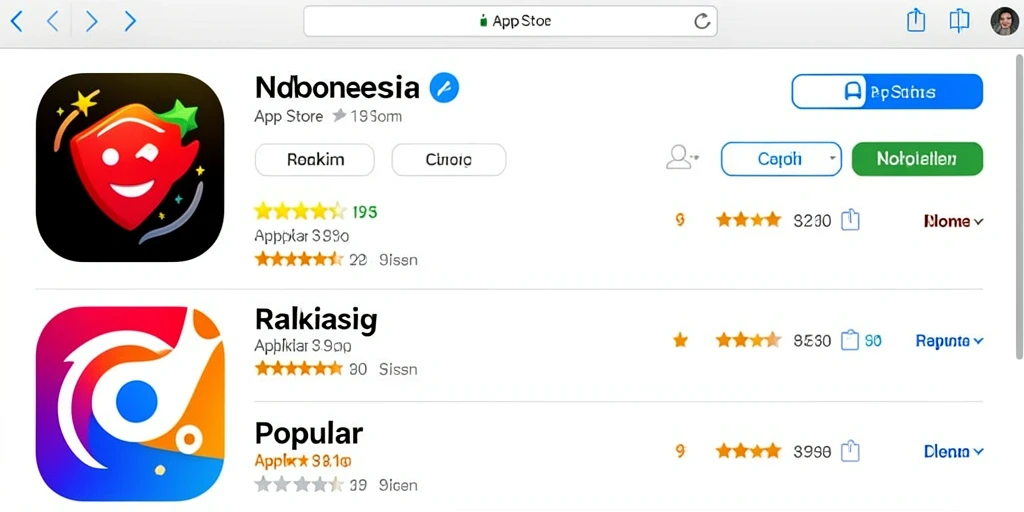Open the Cajoih dropdown
The image size is (1024, 512).
coord(781,159)
